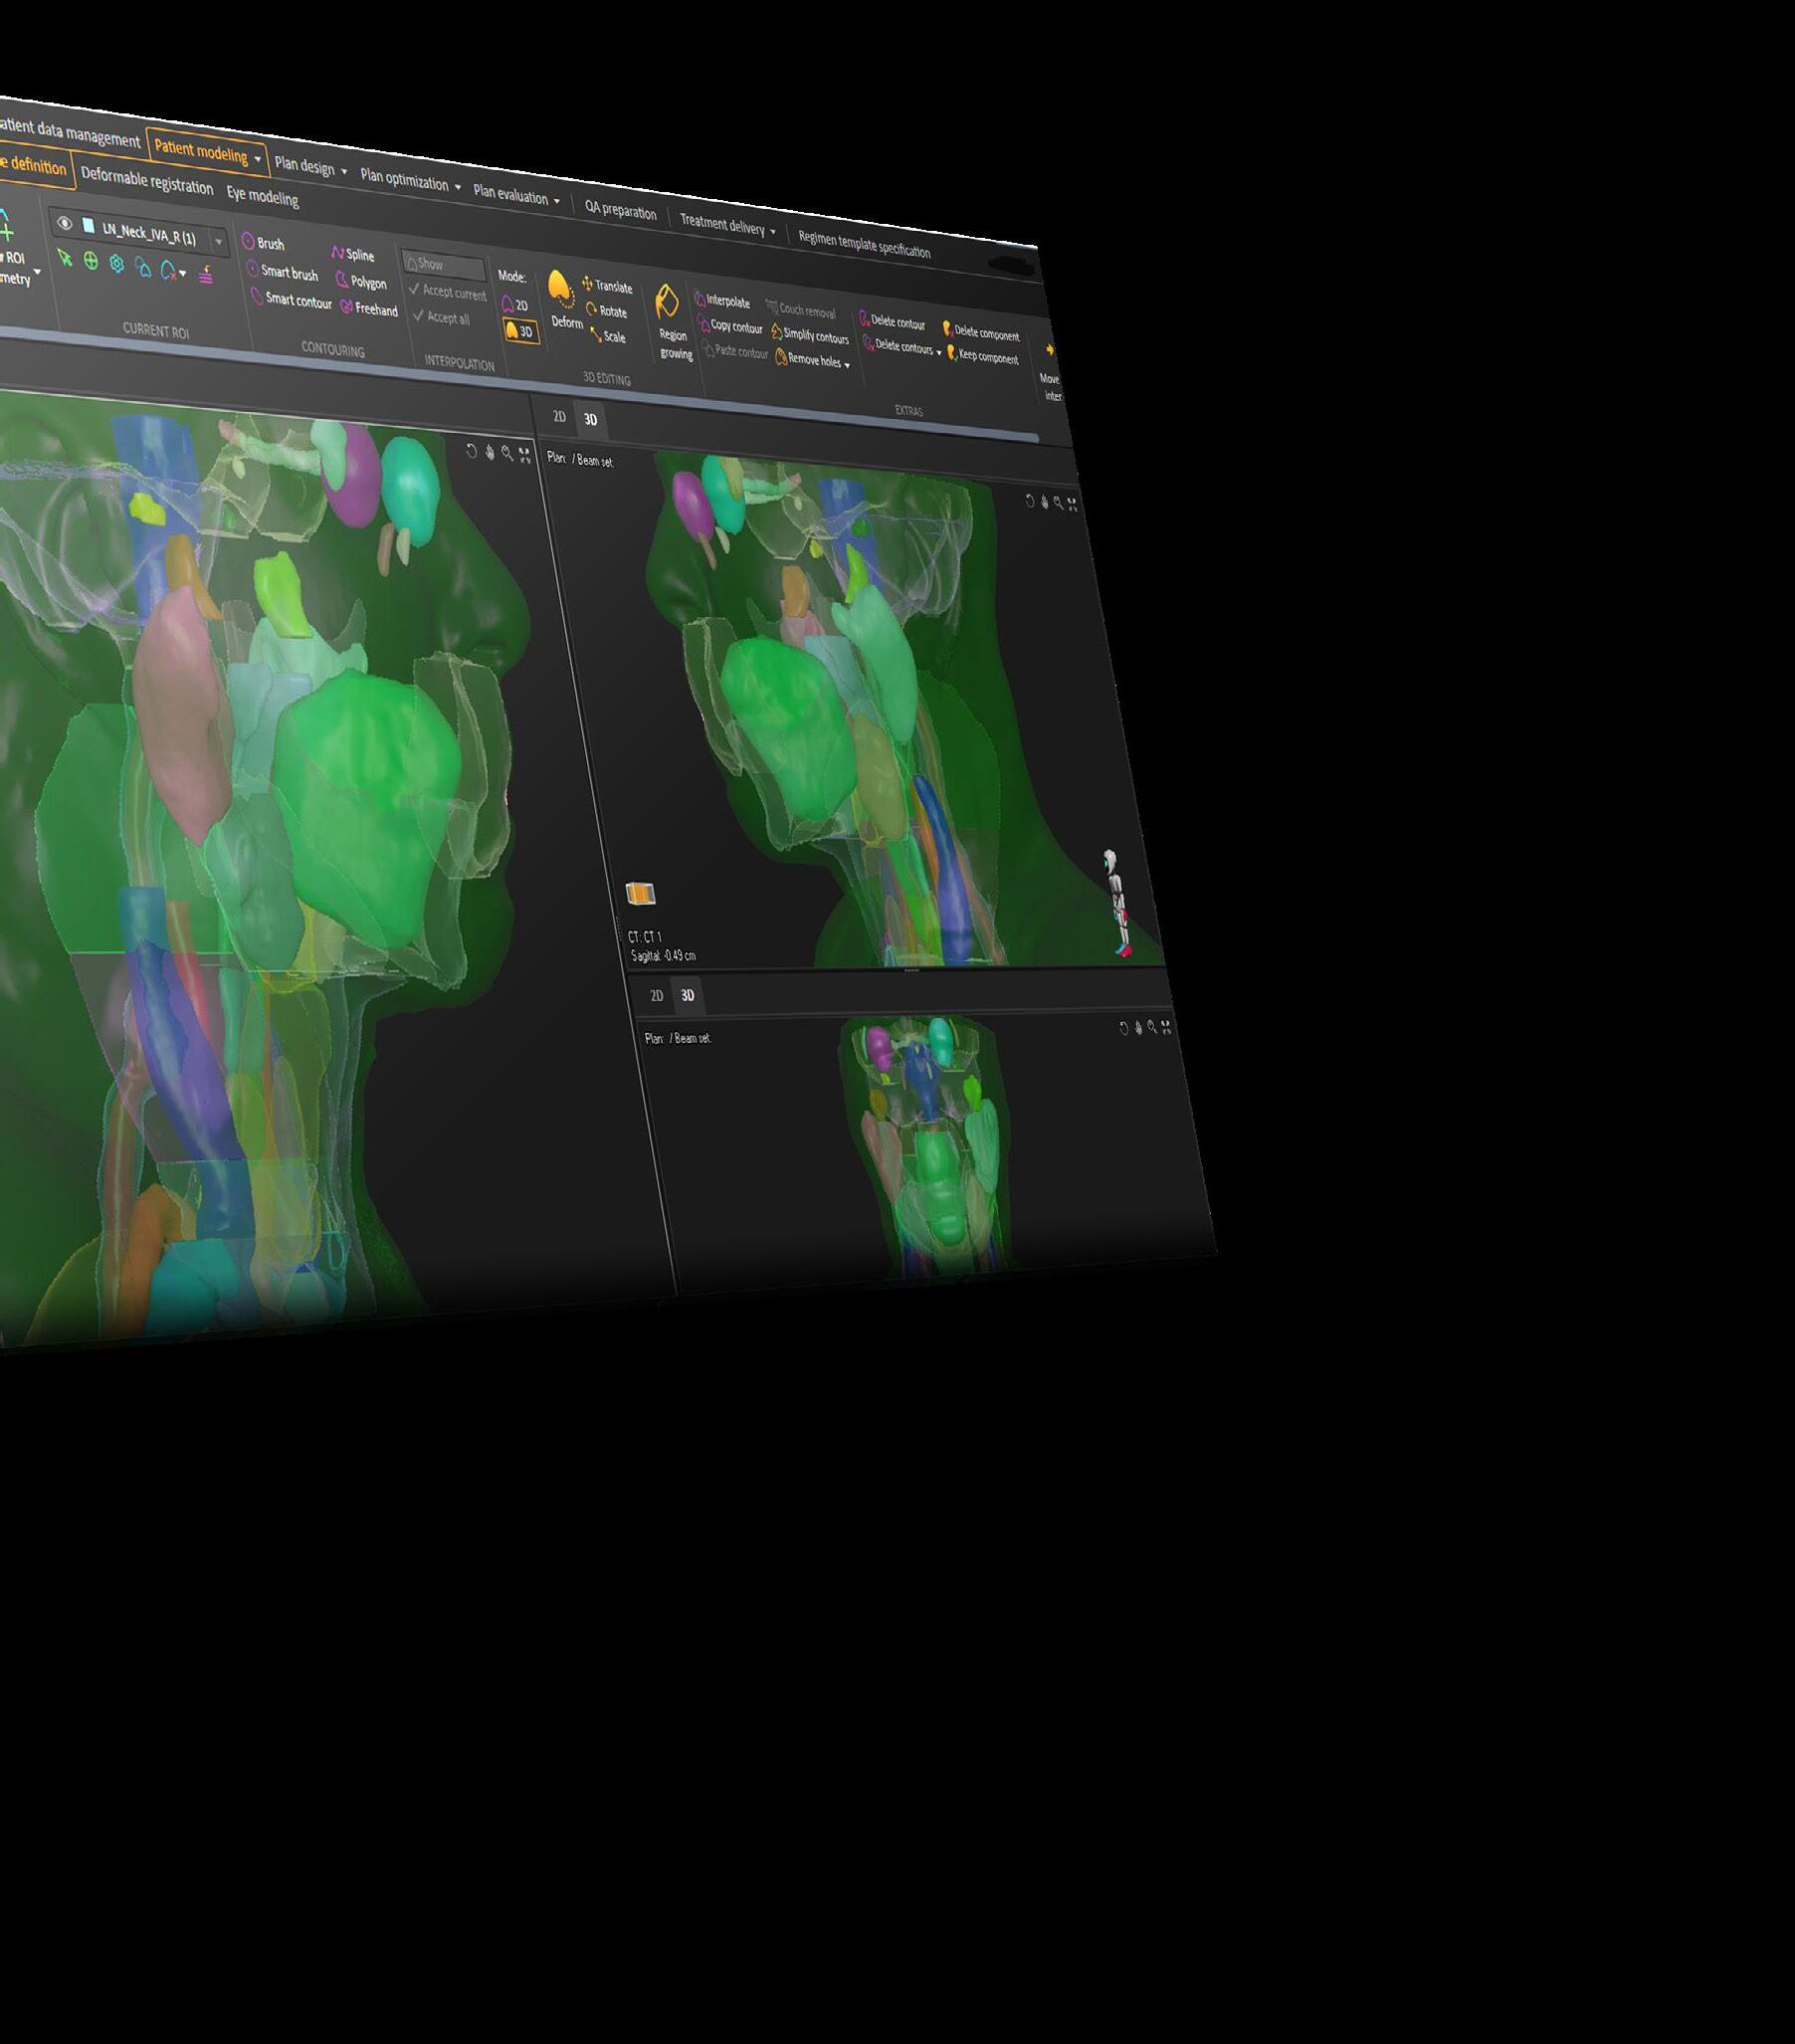Start the Region growing tool
Screen dimensions: 1795x2044
click(672, 322)
